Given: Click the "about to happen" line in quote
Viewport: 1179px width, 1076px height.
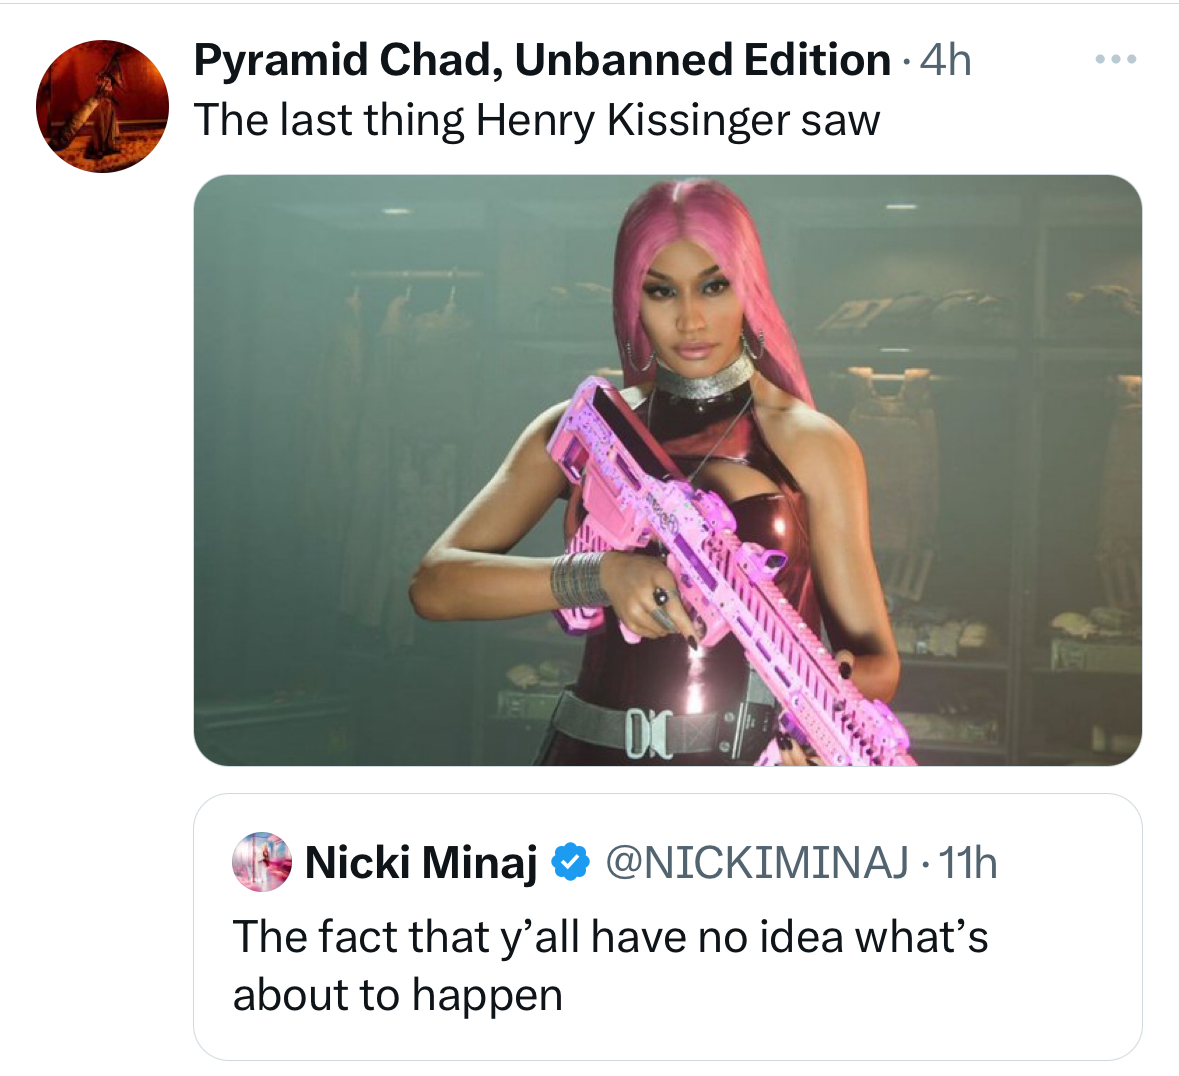Looking at the screenshot, I should click(398, 995).
